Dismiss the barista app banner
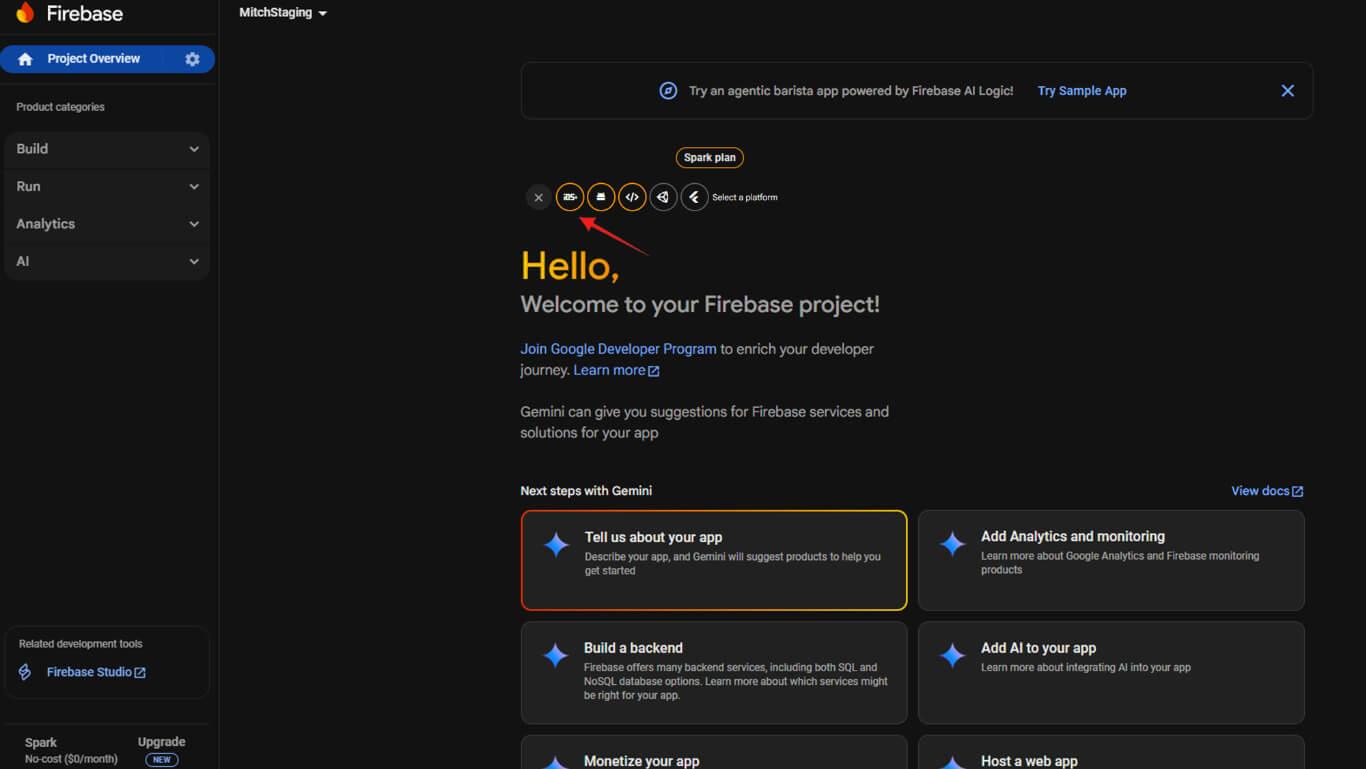This screenshot has height=769, width=1366. click(x=1287, y=91)
